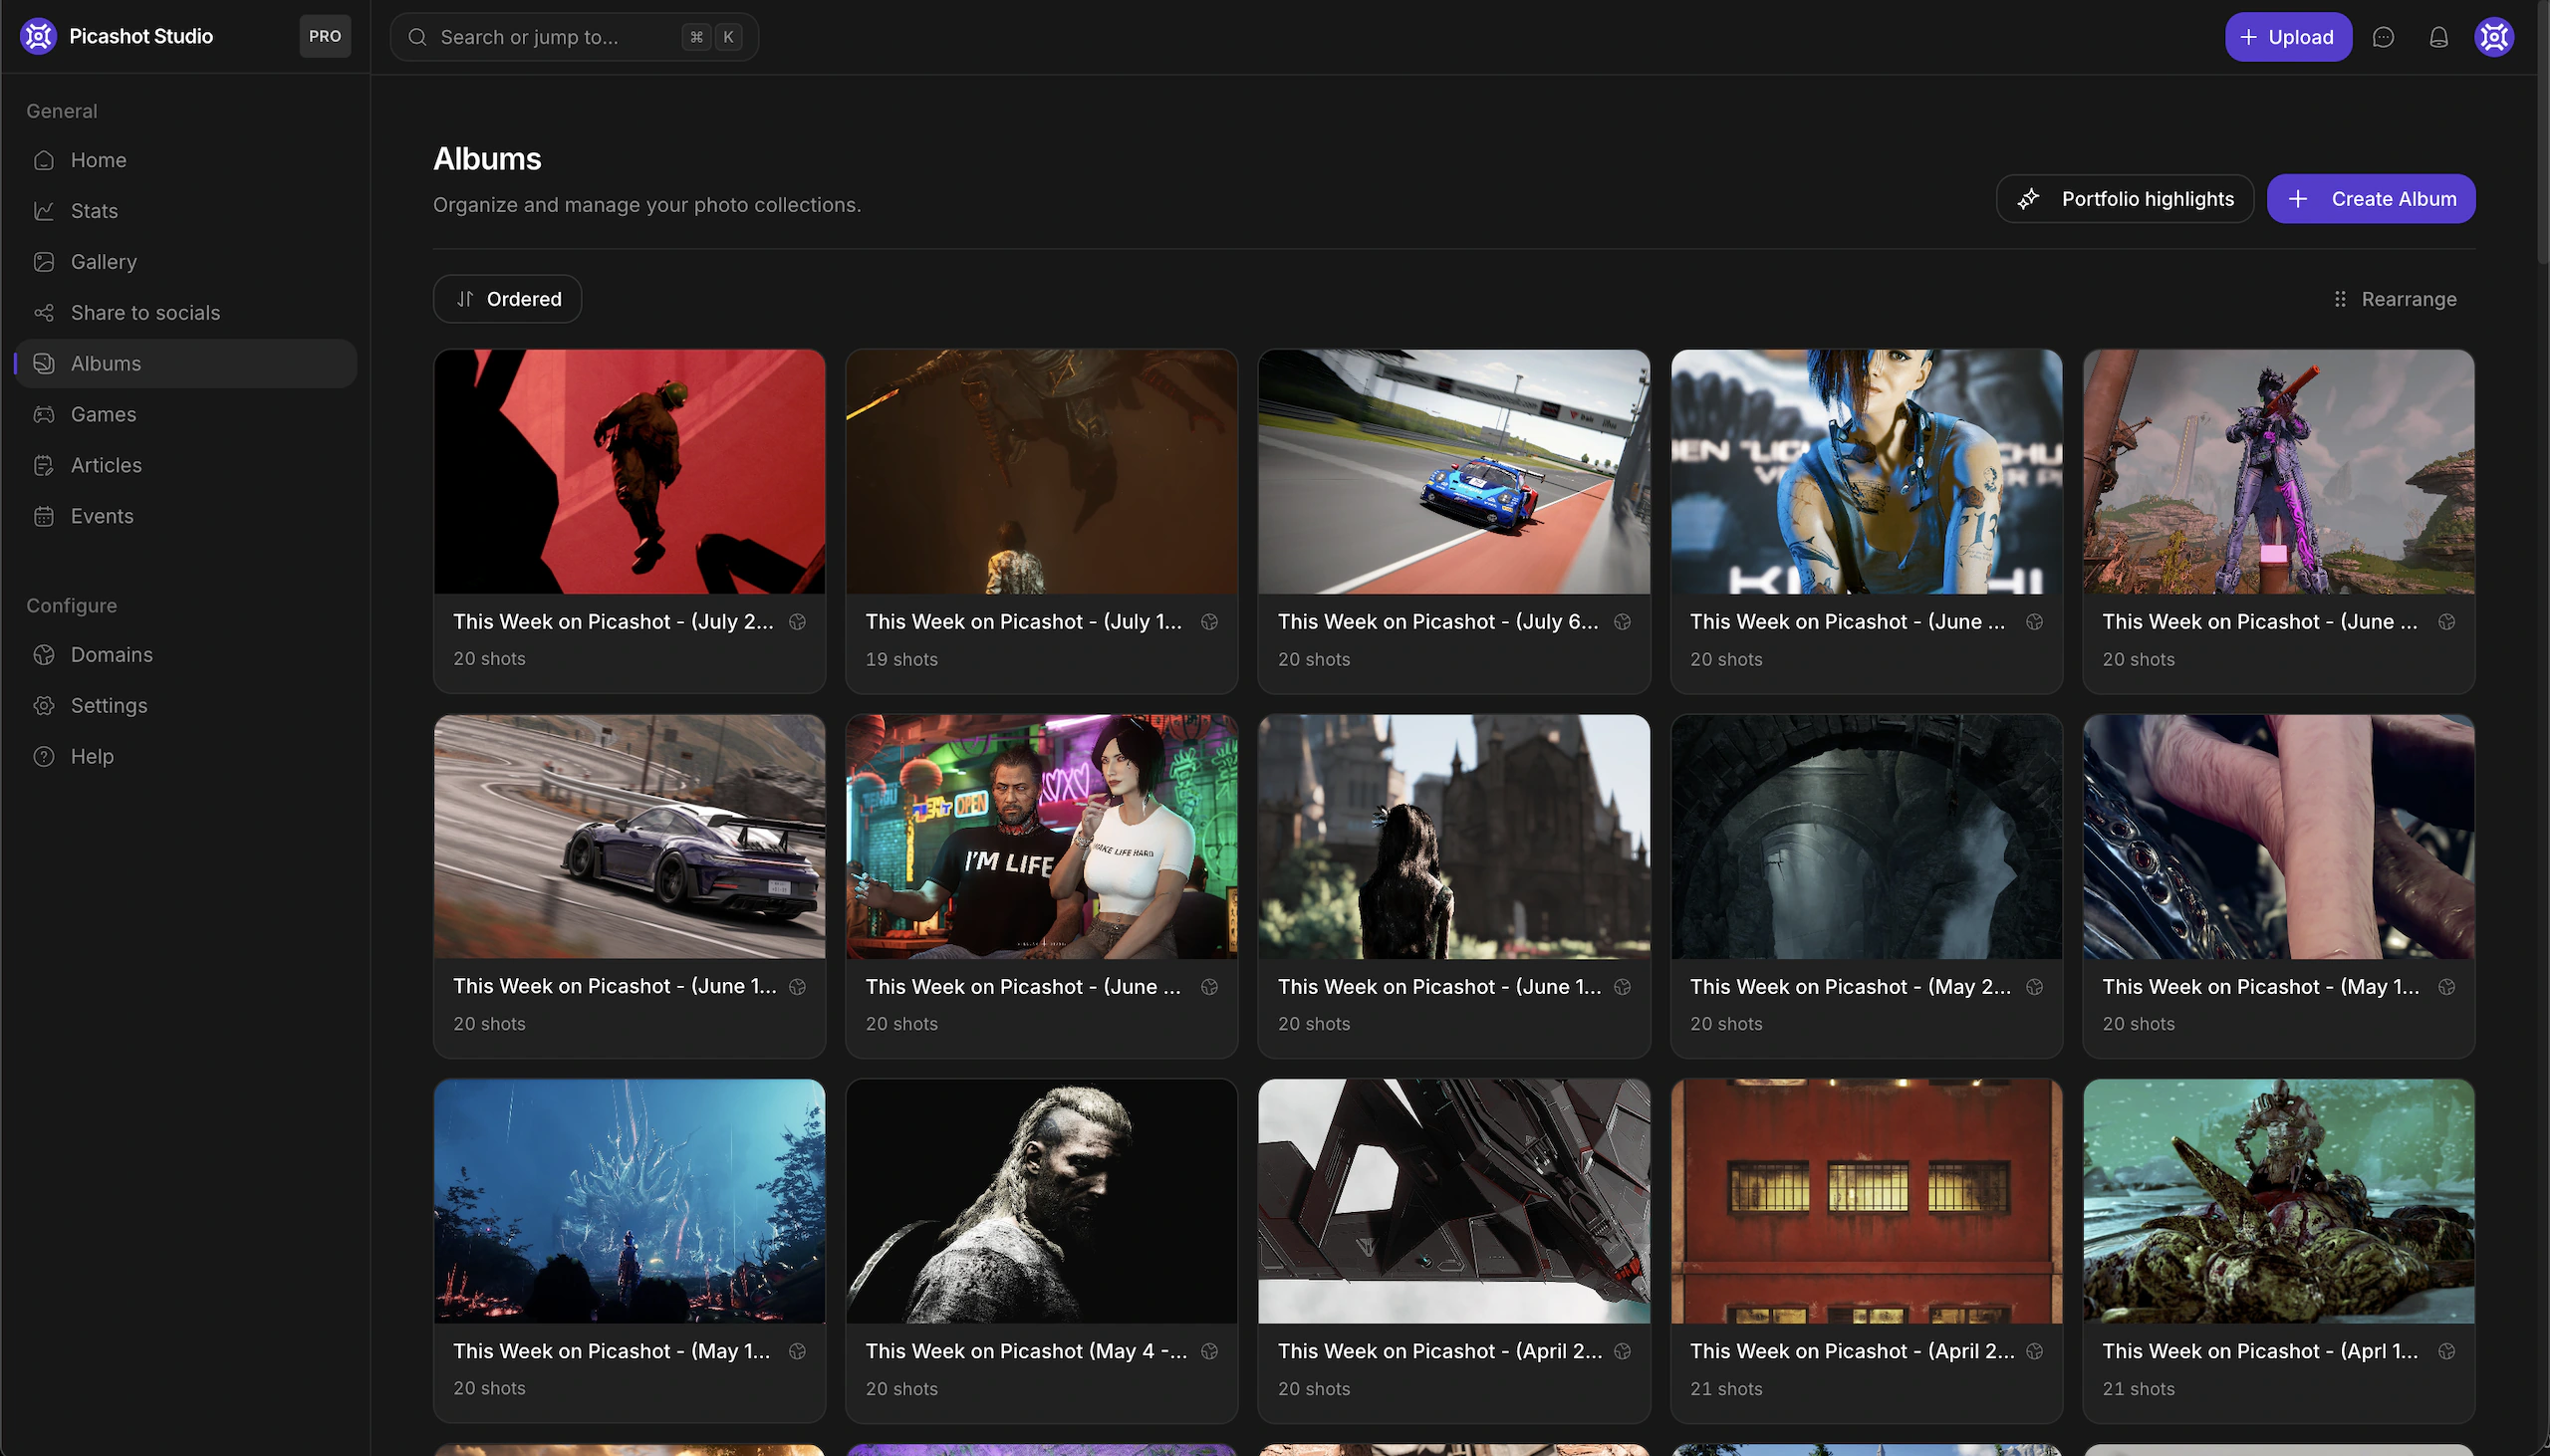The width and height of the screenshot is (2550, 1456).
Task: Open the Ordered sort dropdown
Action: coord(507,299)
